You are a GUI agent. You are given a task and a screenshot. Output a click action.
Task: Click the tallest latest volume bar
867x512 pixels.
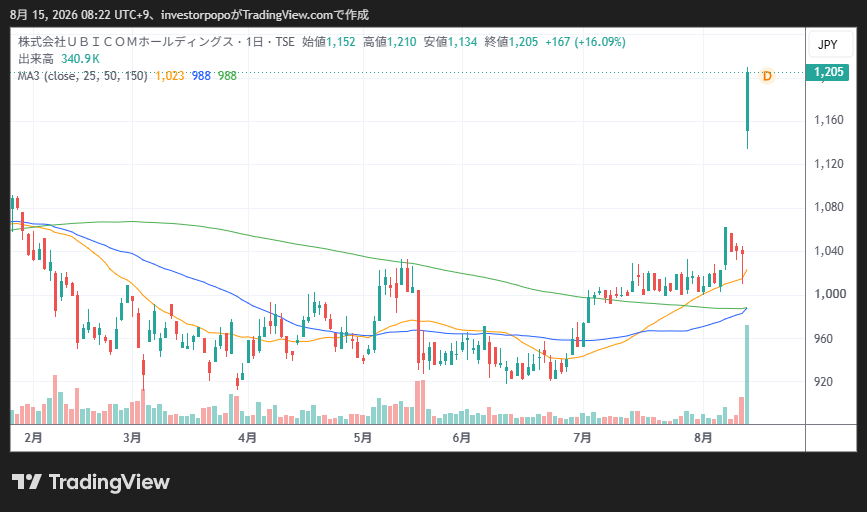click(x=747, y=374)
